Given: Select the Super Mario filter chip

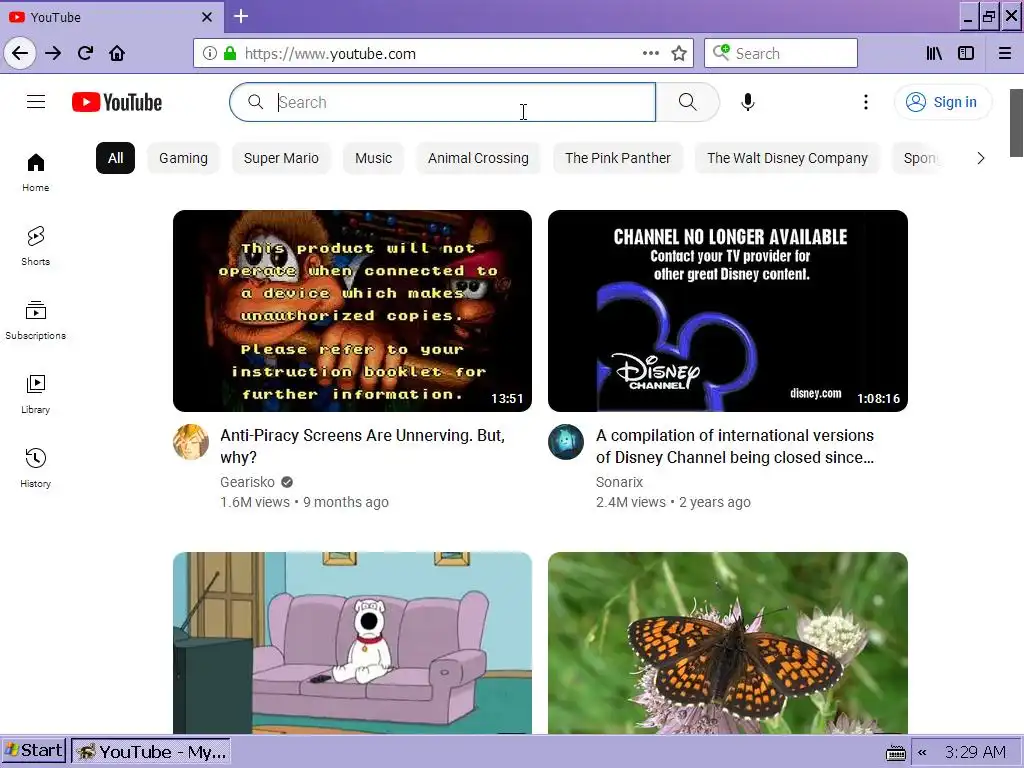Looking at the screenshot, I should (281, 158).
